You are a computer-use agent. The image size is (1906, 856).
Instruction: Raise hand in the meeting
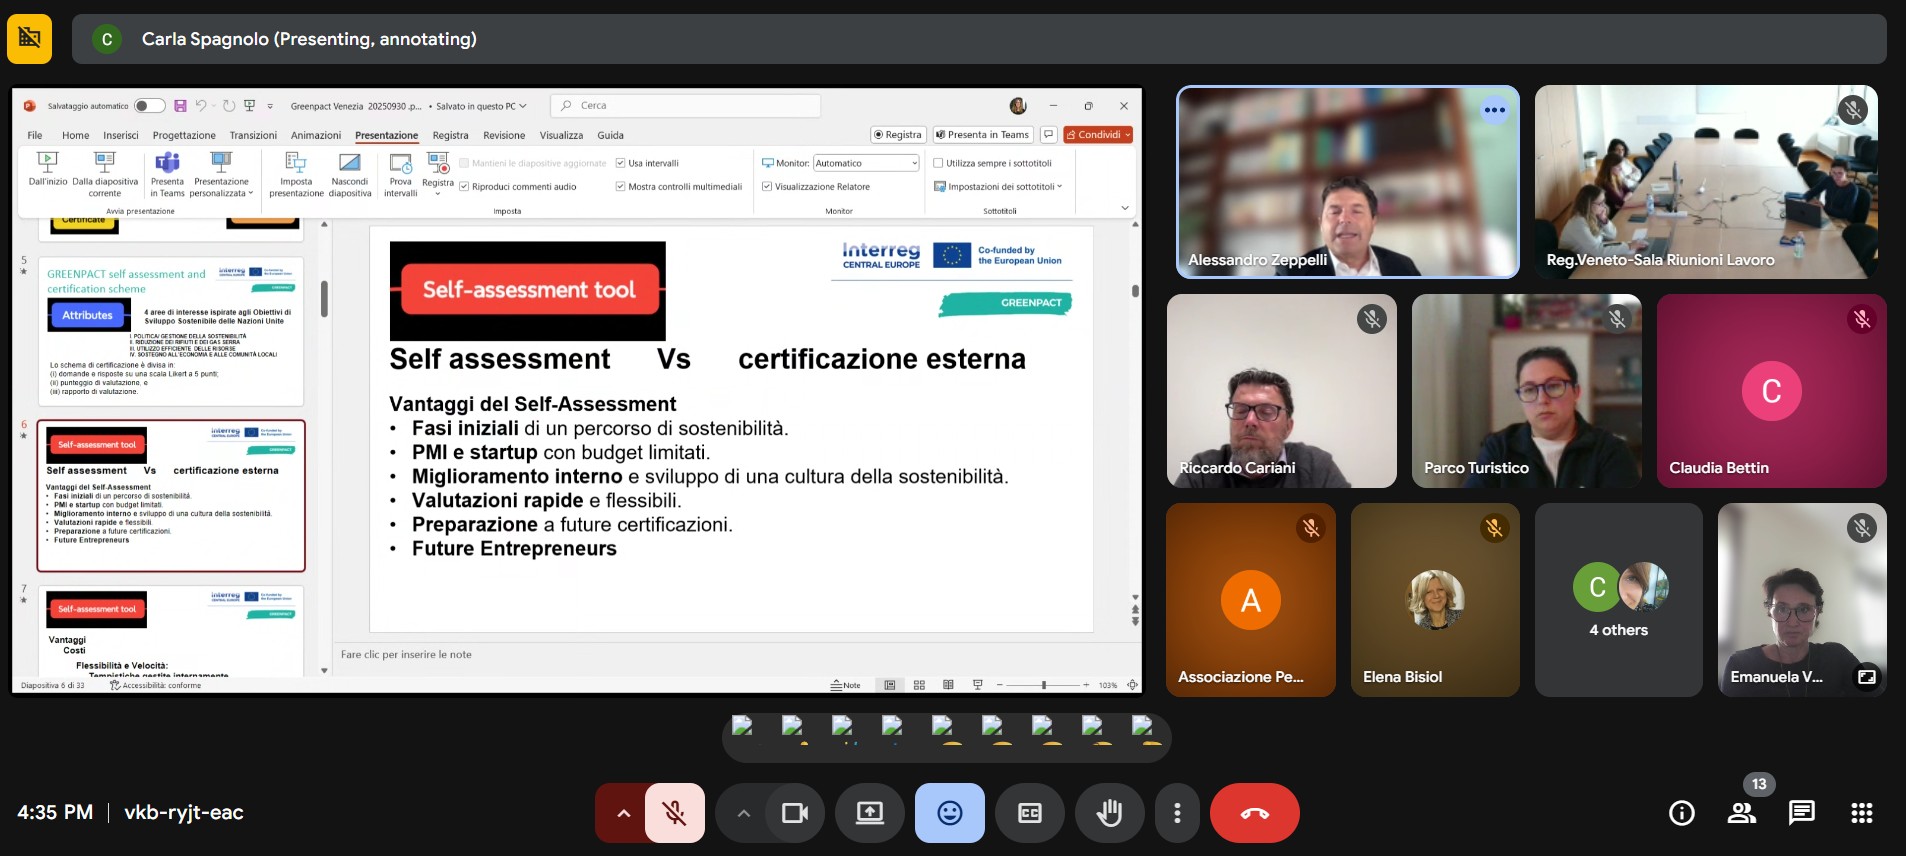1109,813
